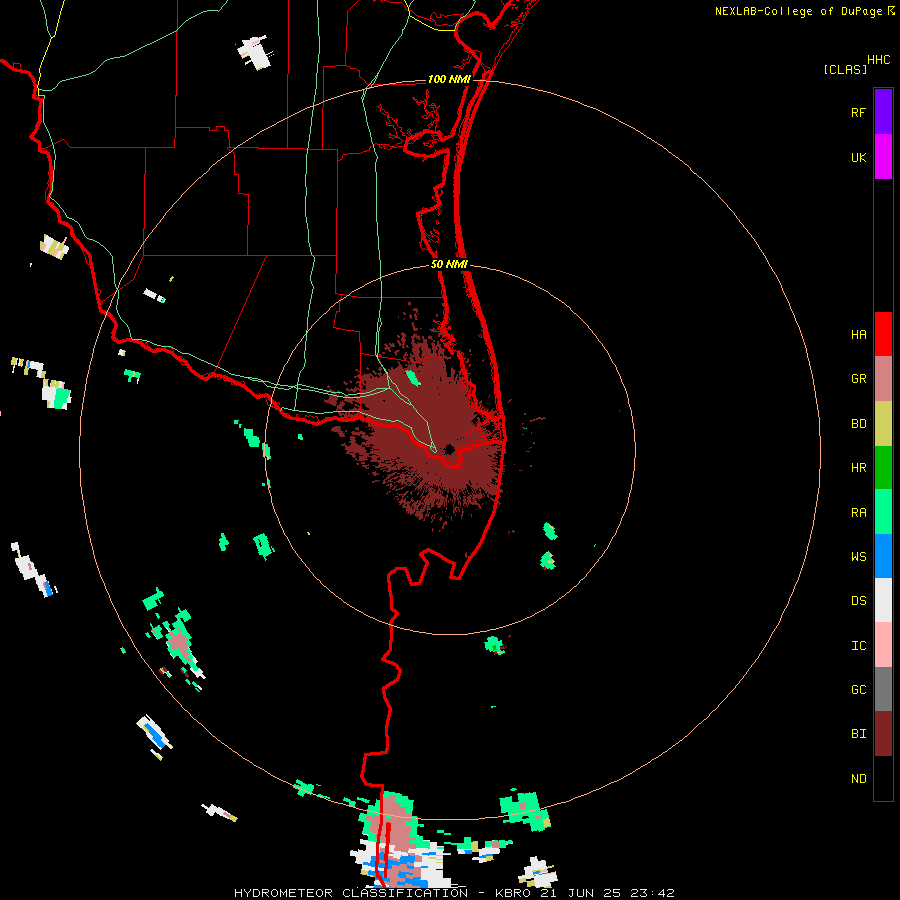Click the dark green HR legend swatch
The image size is (900, 900).
[x=883, y=468]
